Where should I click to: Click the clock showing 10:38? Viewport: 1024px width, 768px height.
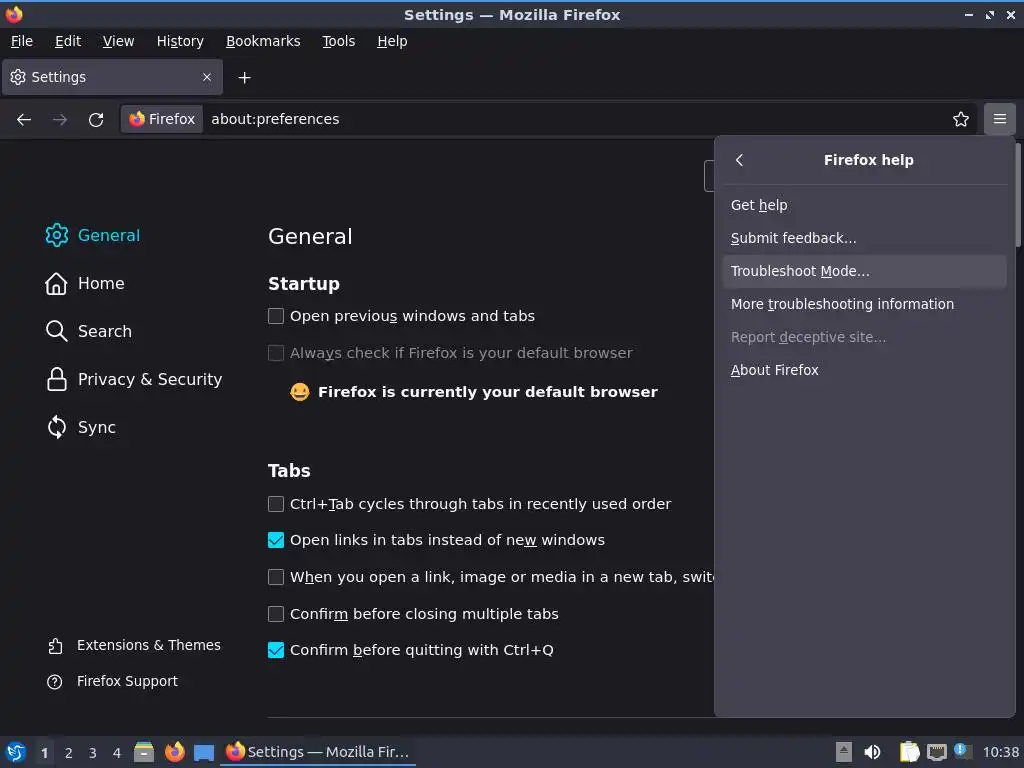(1000, 752)
